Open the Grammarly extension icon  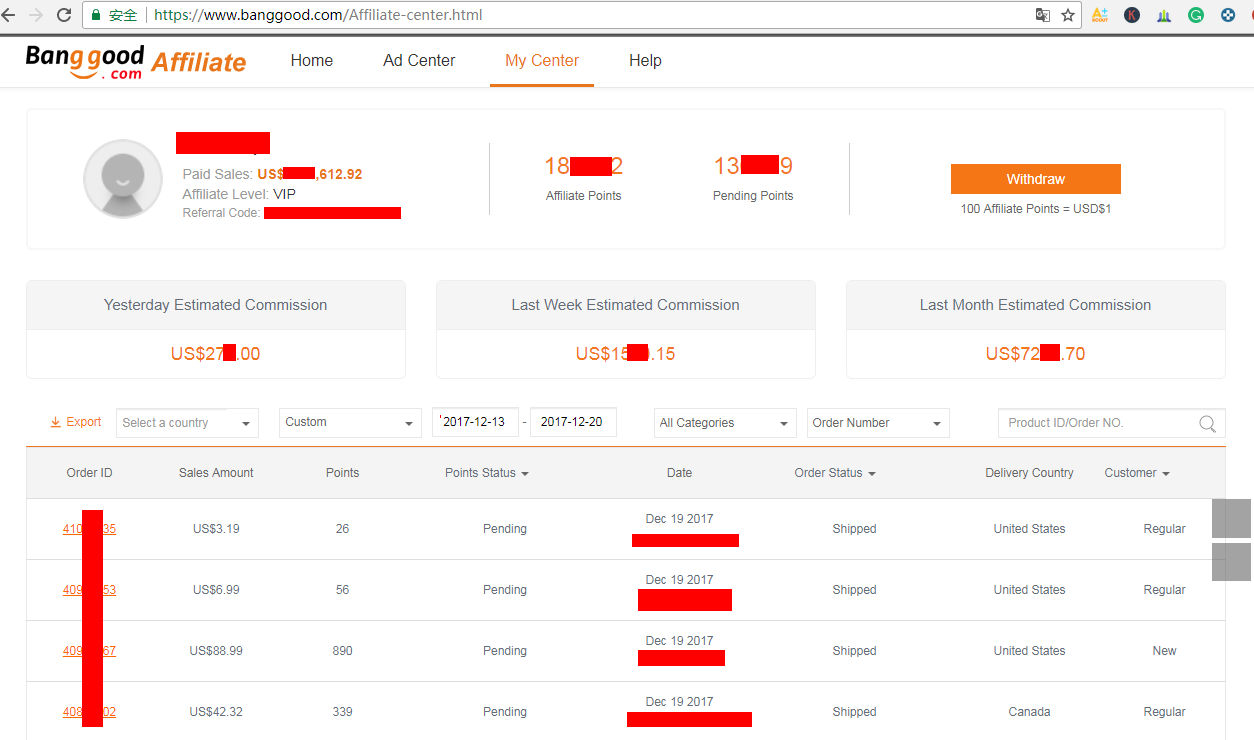1196,15
